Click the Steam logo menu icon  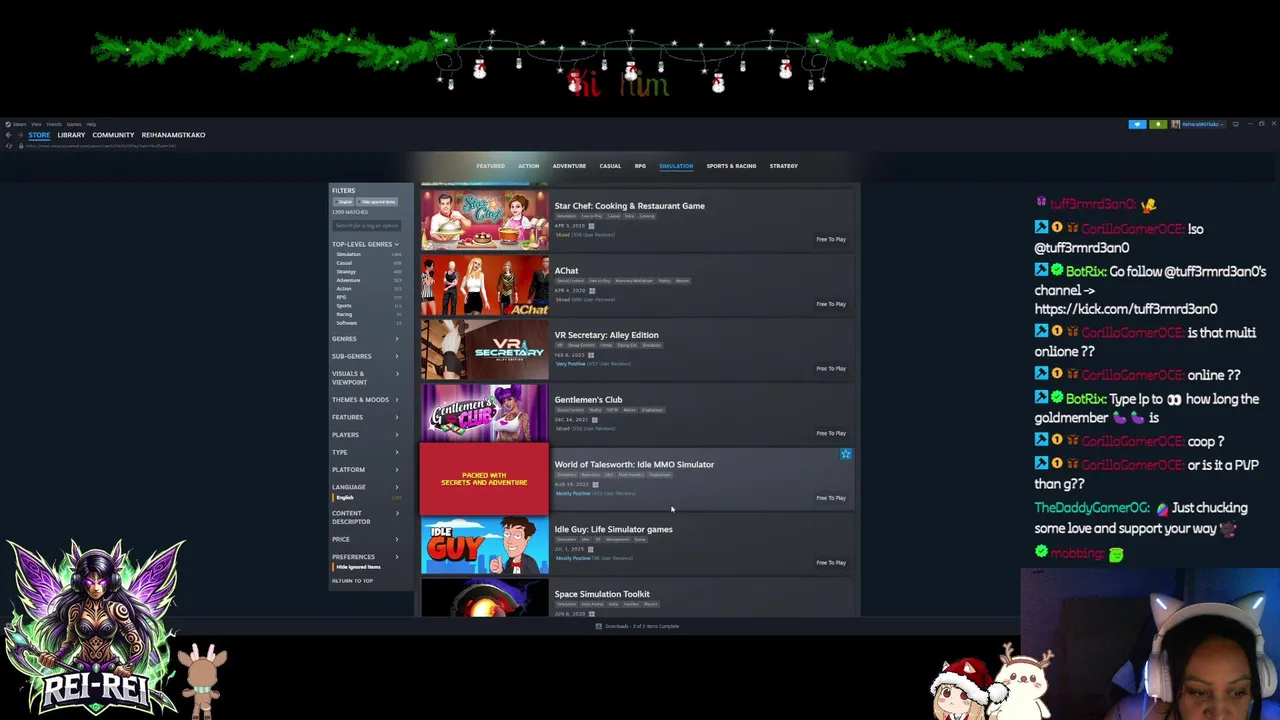pyautogui.click(x=7, y=124)
